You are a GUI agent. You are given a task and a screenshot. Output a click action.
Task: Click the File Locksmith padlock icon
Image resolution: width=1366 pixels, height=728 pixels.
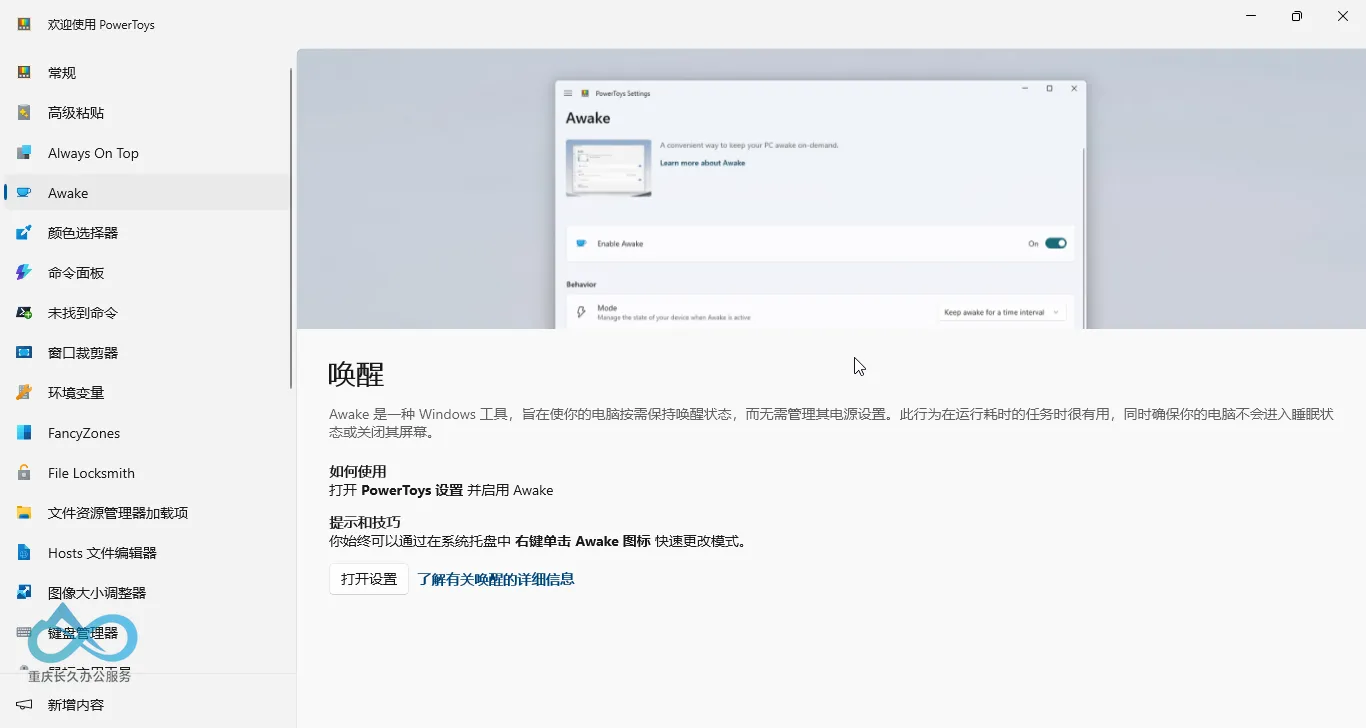pyautogui.click(x=24, y=473)
